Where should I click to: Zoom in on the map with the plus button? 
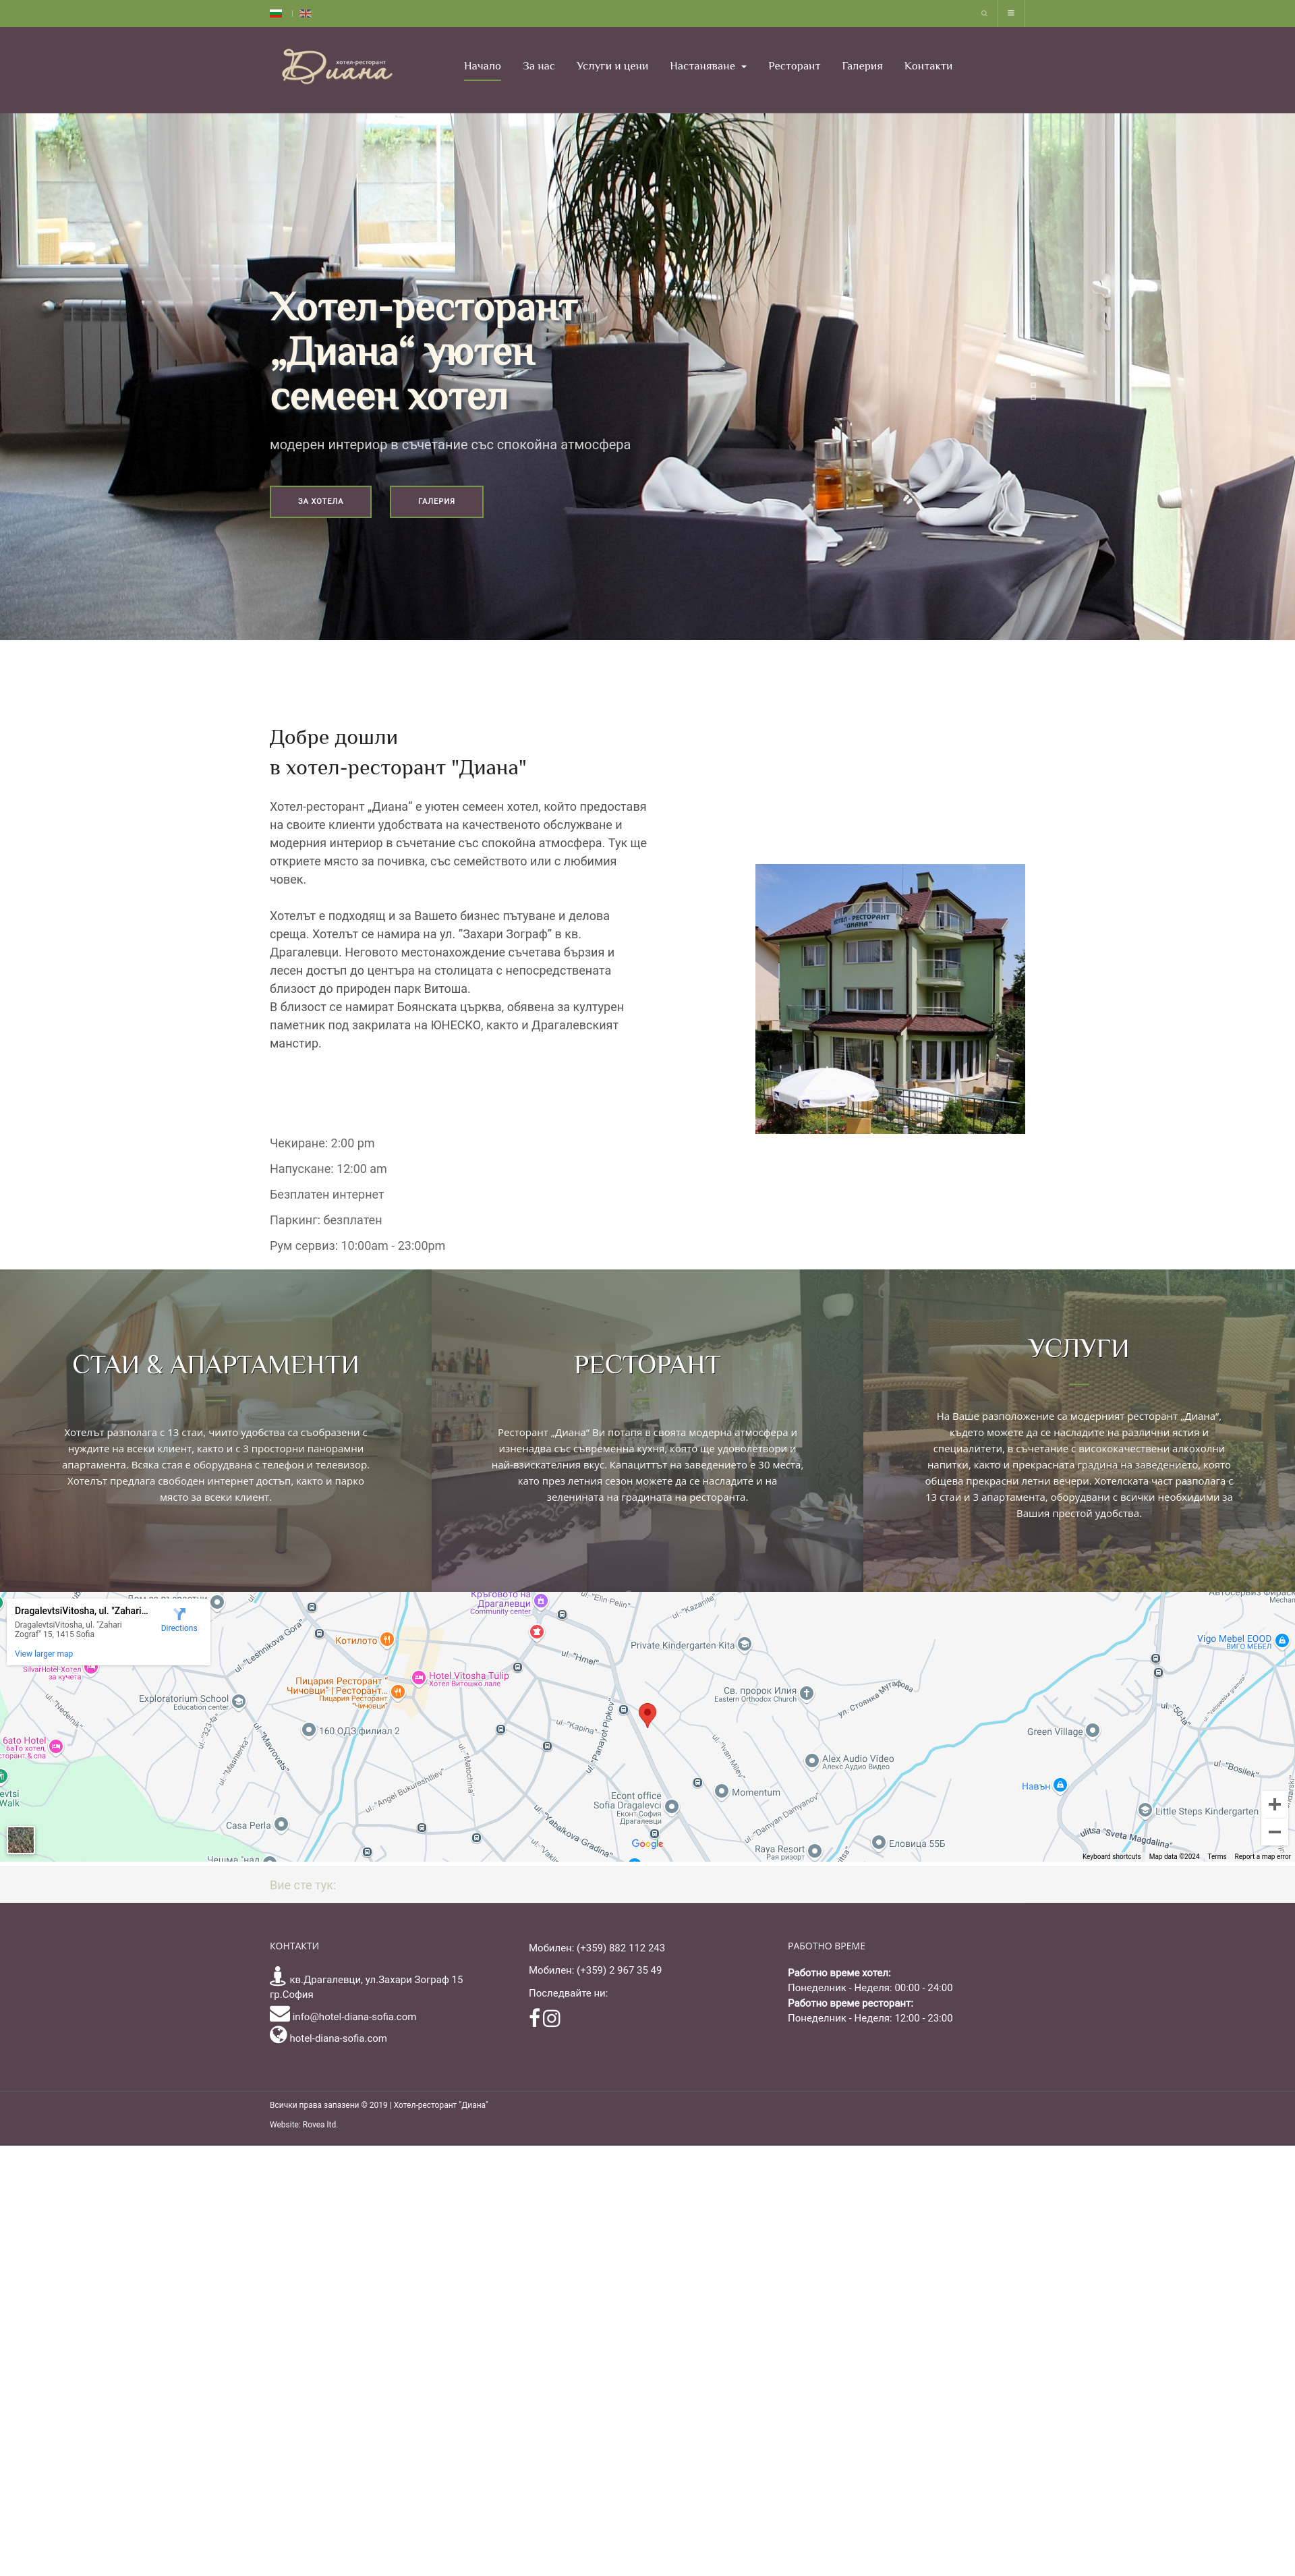[1274, 1804]
